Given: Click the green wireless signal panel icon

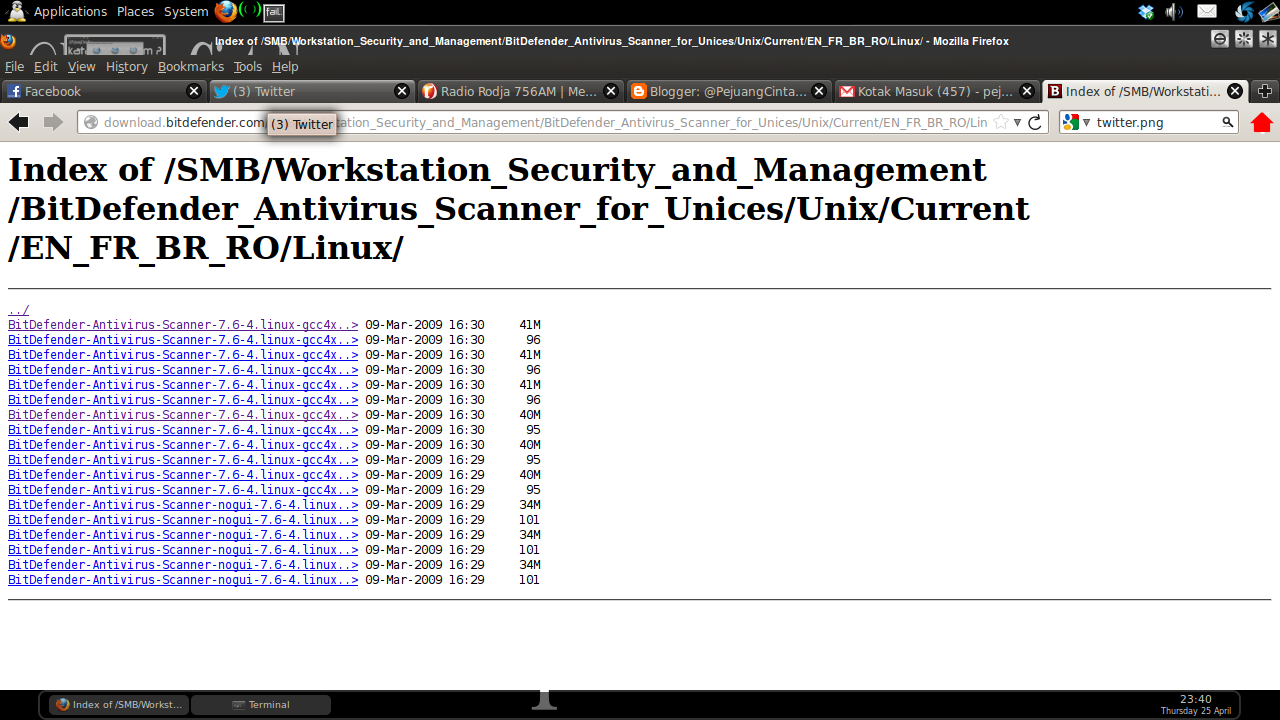Looking at the screenshot, I should (250, 11).
